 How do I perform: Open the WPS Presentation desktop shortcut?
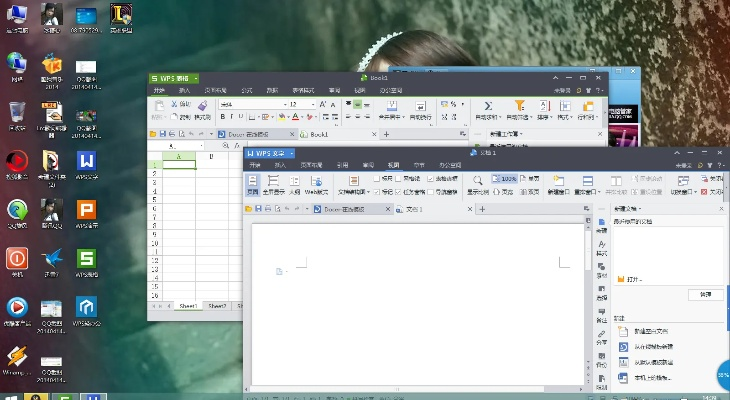pyautogui.click(x=87, y=214)
